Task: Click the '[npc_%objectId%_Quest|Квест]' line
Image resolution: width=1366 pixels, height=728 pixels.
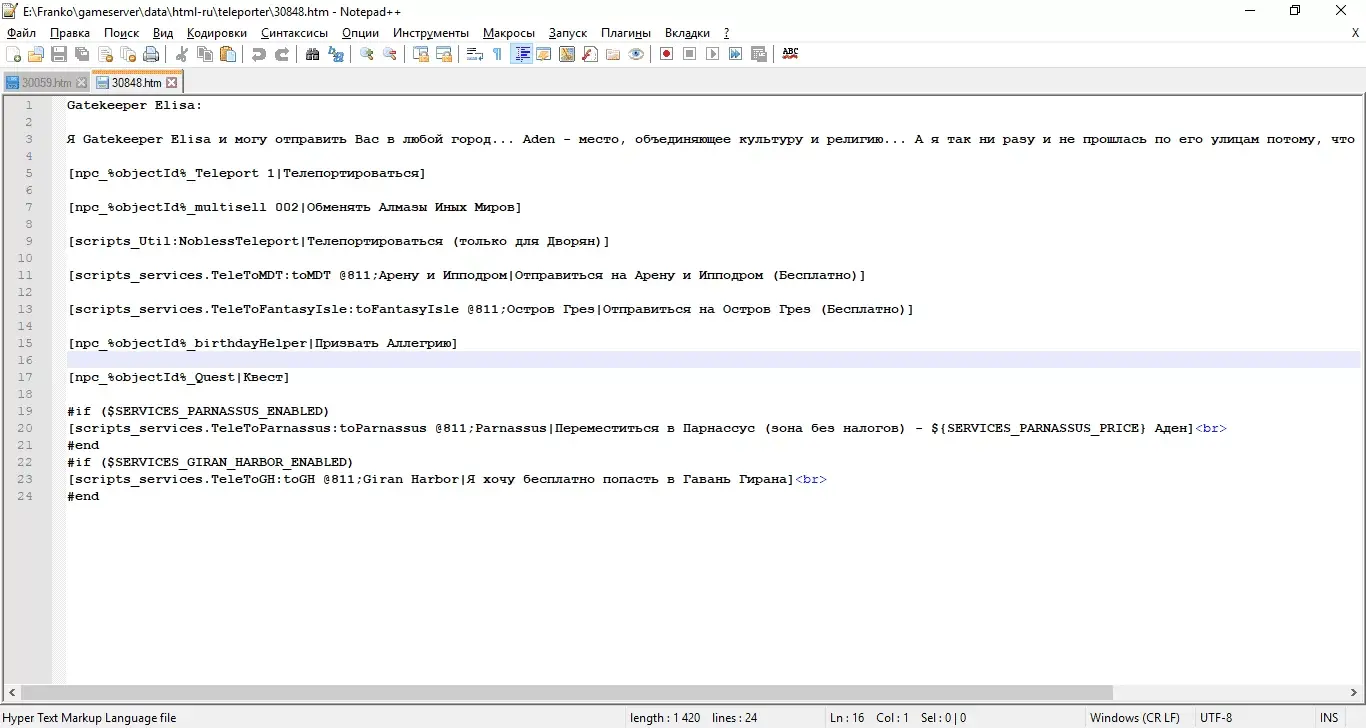Action: [178, 377]
